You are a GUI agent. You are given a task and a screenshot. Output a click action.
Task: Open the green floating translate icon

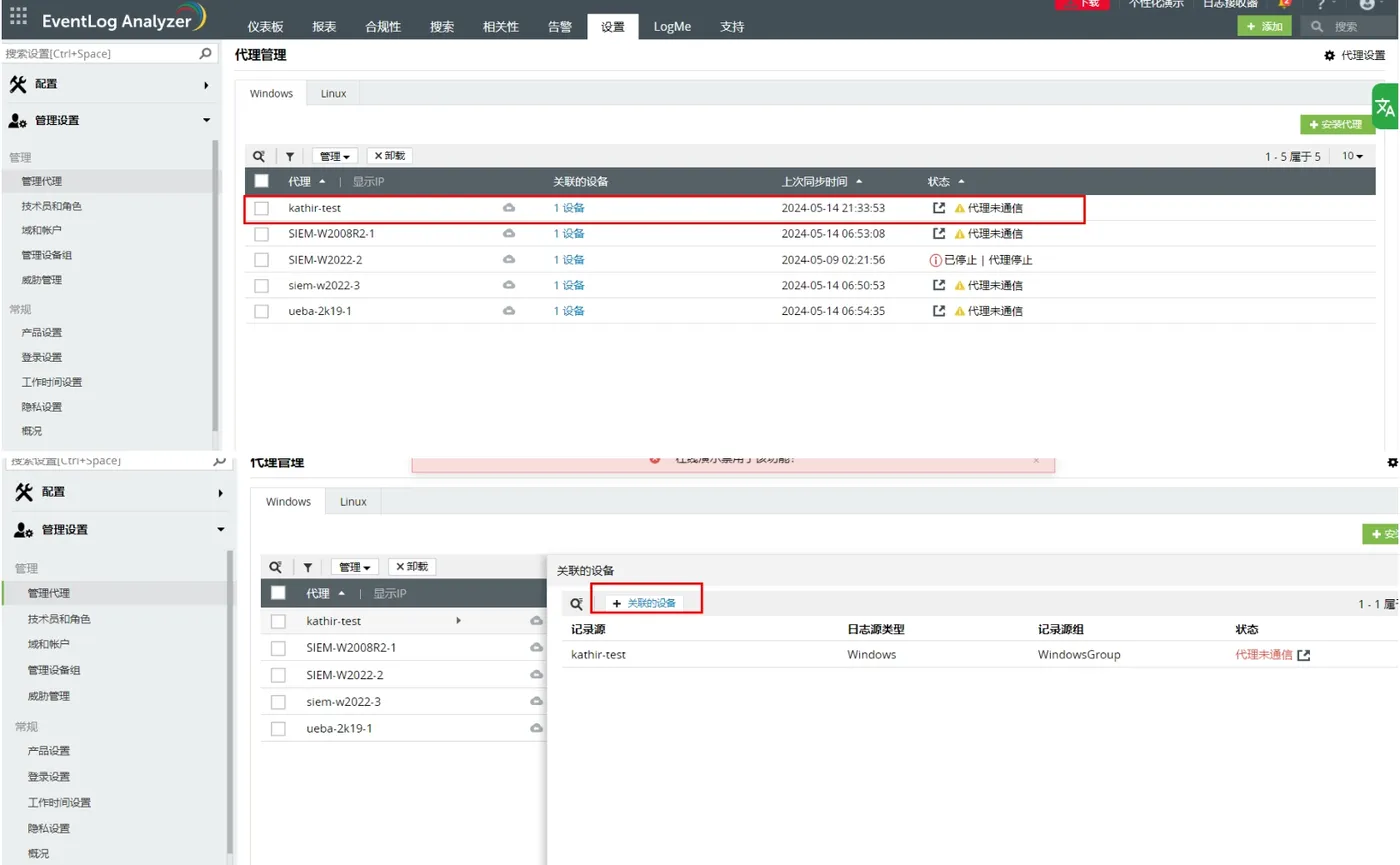click(x=1385, y=107)
